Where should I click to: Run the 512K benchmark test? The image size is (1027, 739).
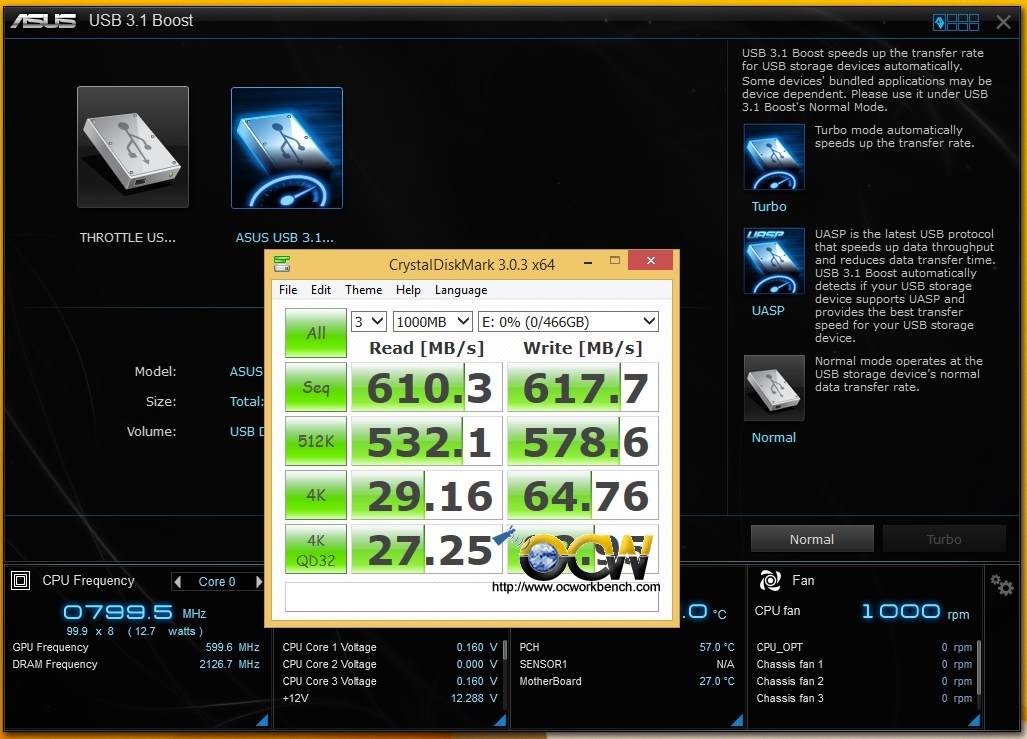(316, 441)
